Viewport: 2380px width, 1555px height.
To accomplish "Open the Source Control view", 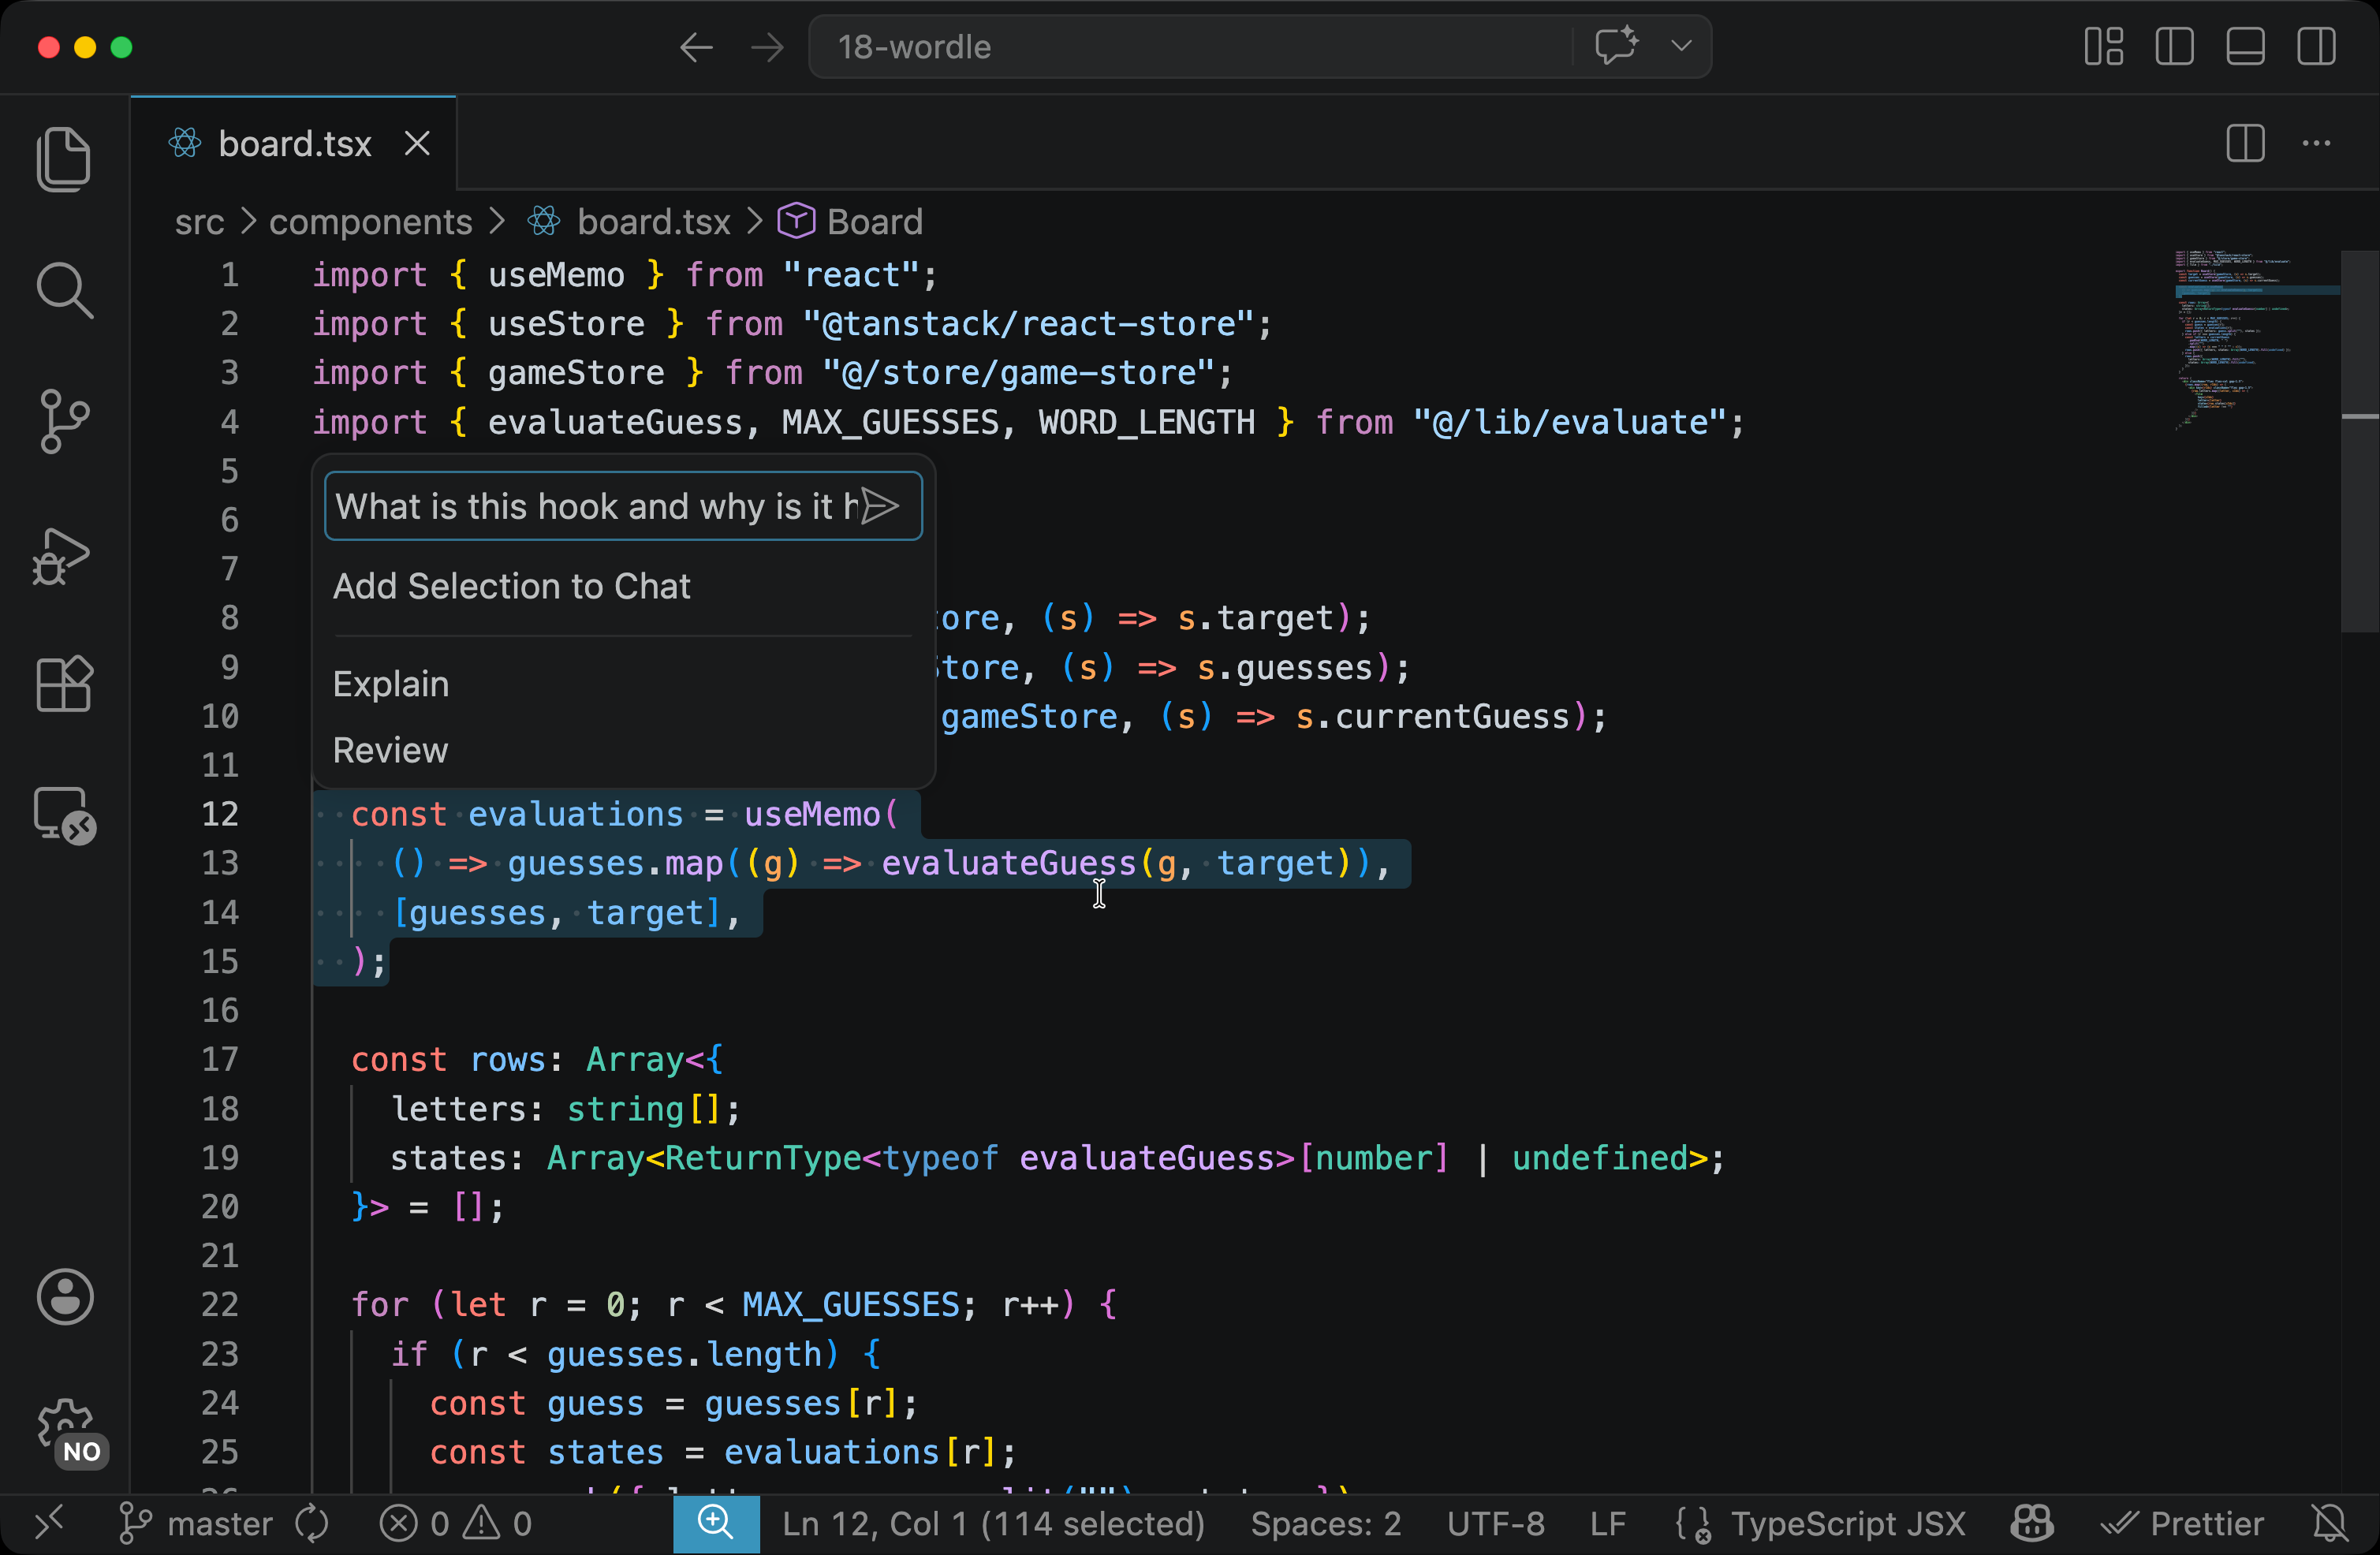I will pos(64,421).
